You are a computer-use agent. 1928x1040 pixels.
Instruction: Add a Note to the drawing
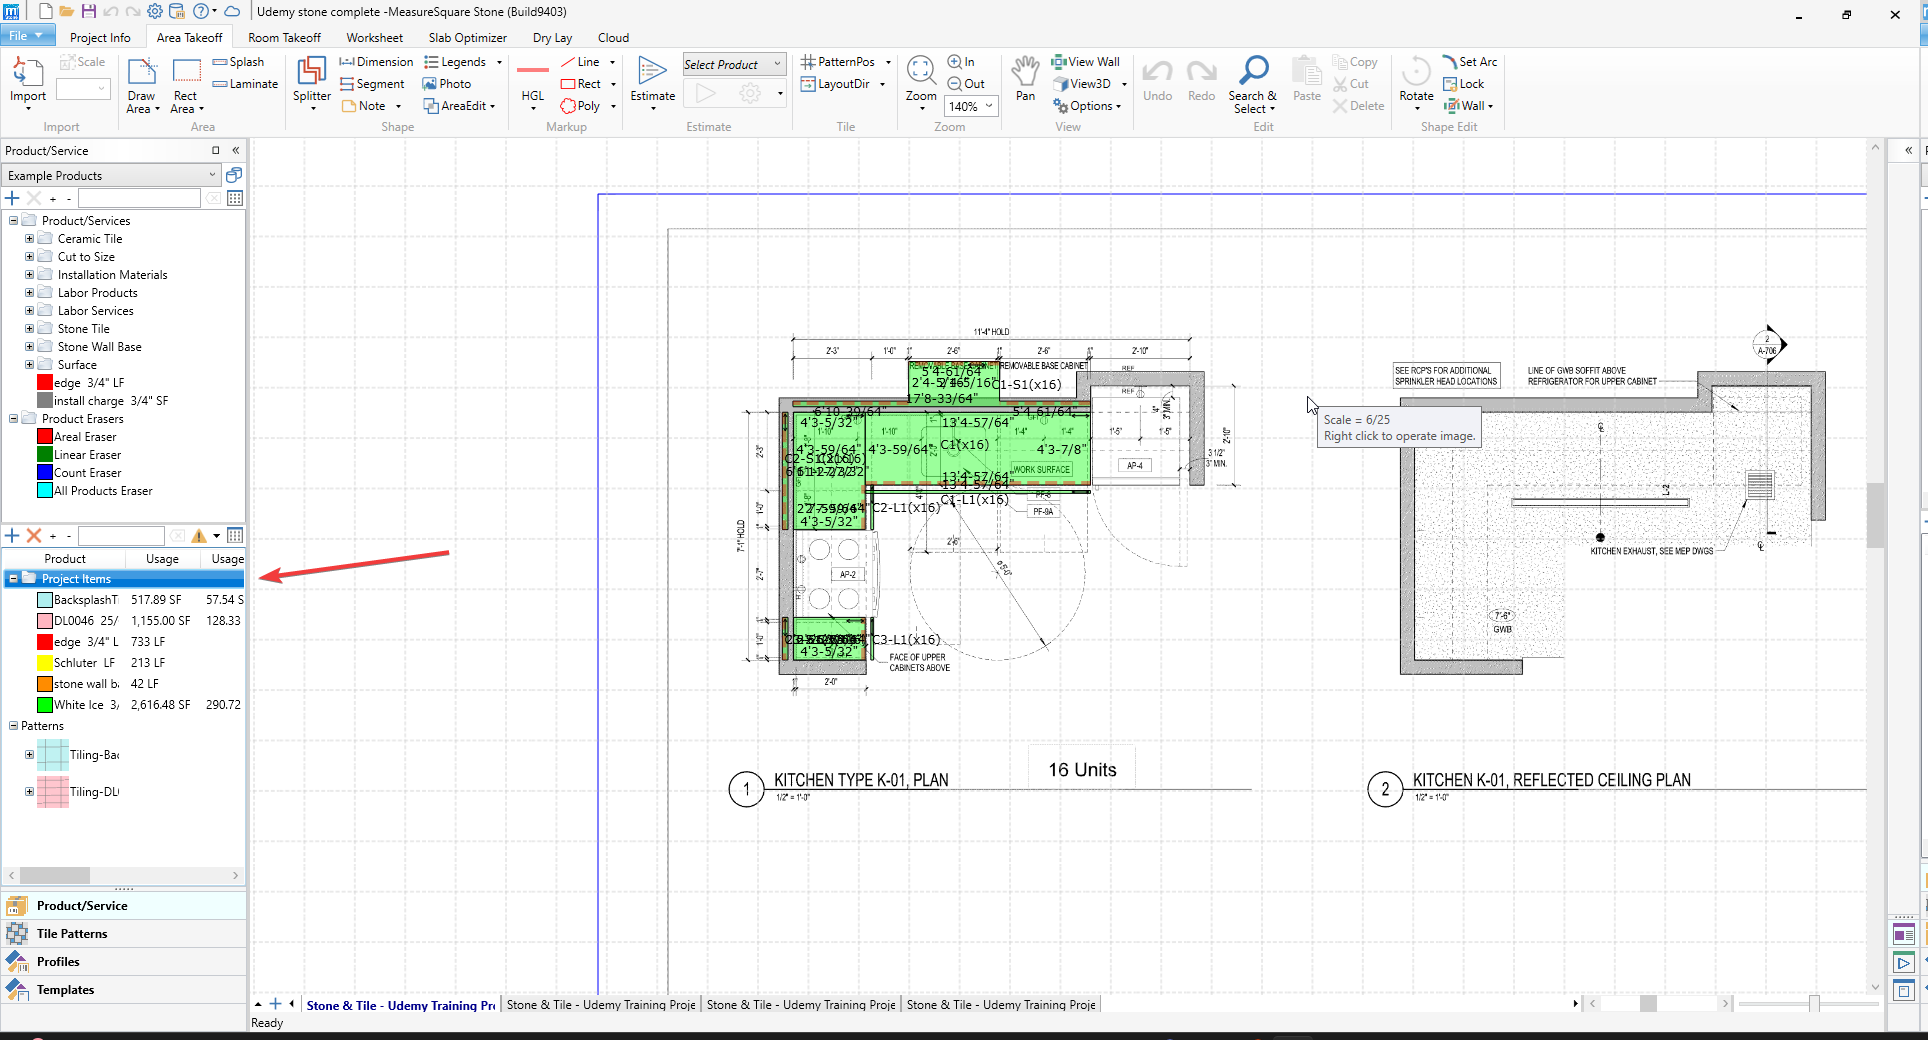(x=372, y=106)
